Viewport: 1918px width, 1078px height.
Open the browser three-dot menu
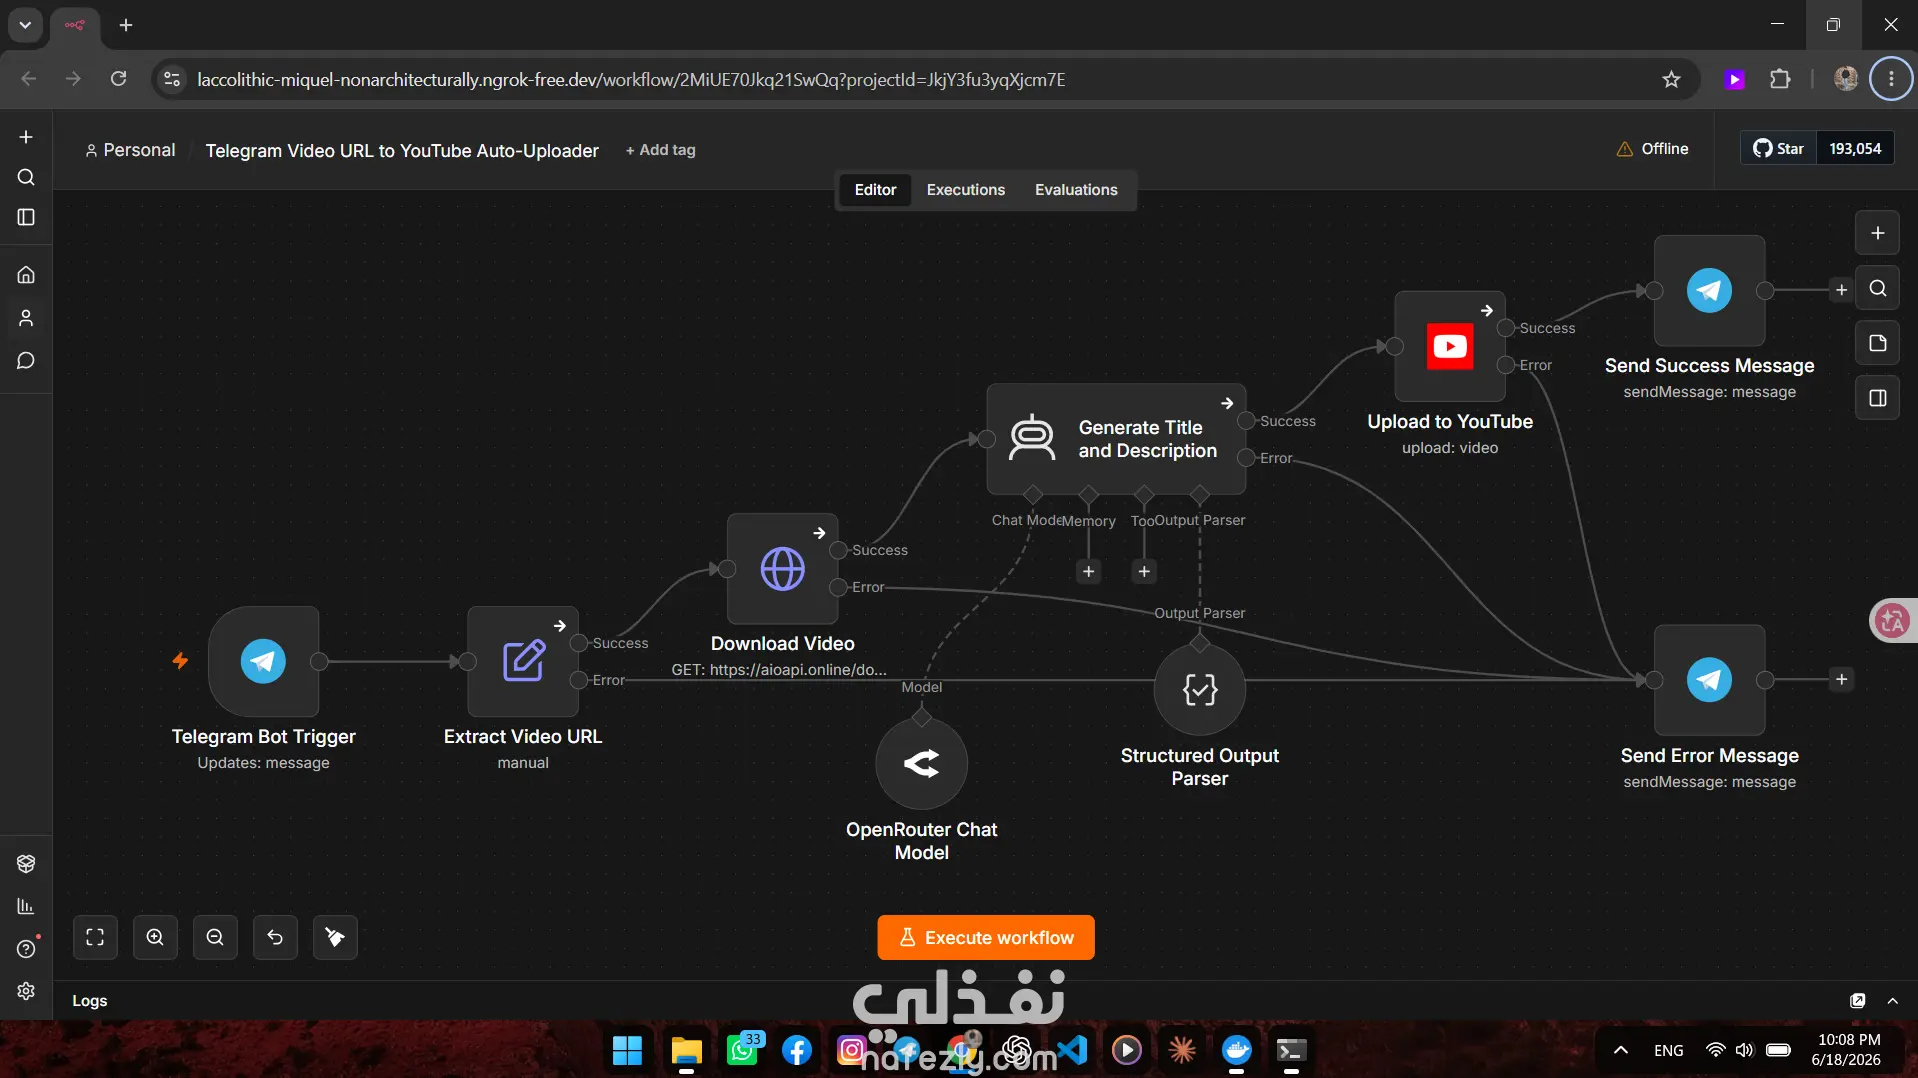(1891, 79)
